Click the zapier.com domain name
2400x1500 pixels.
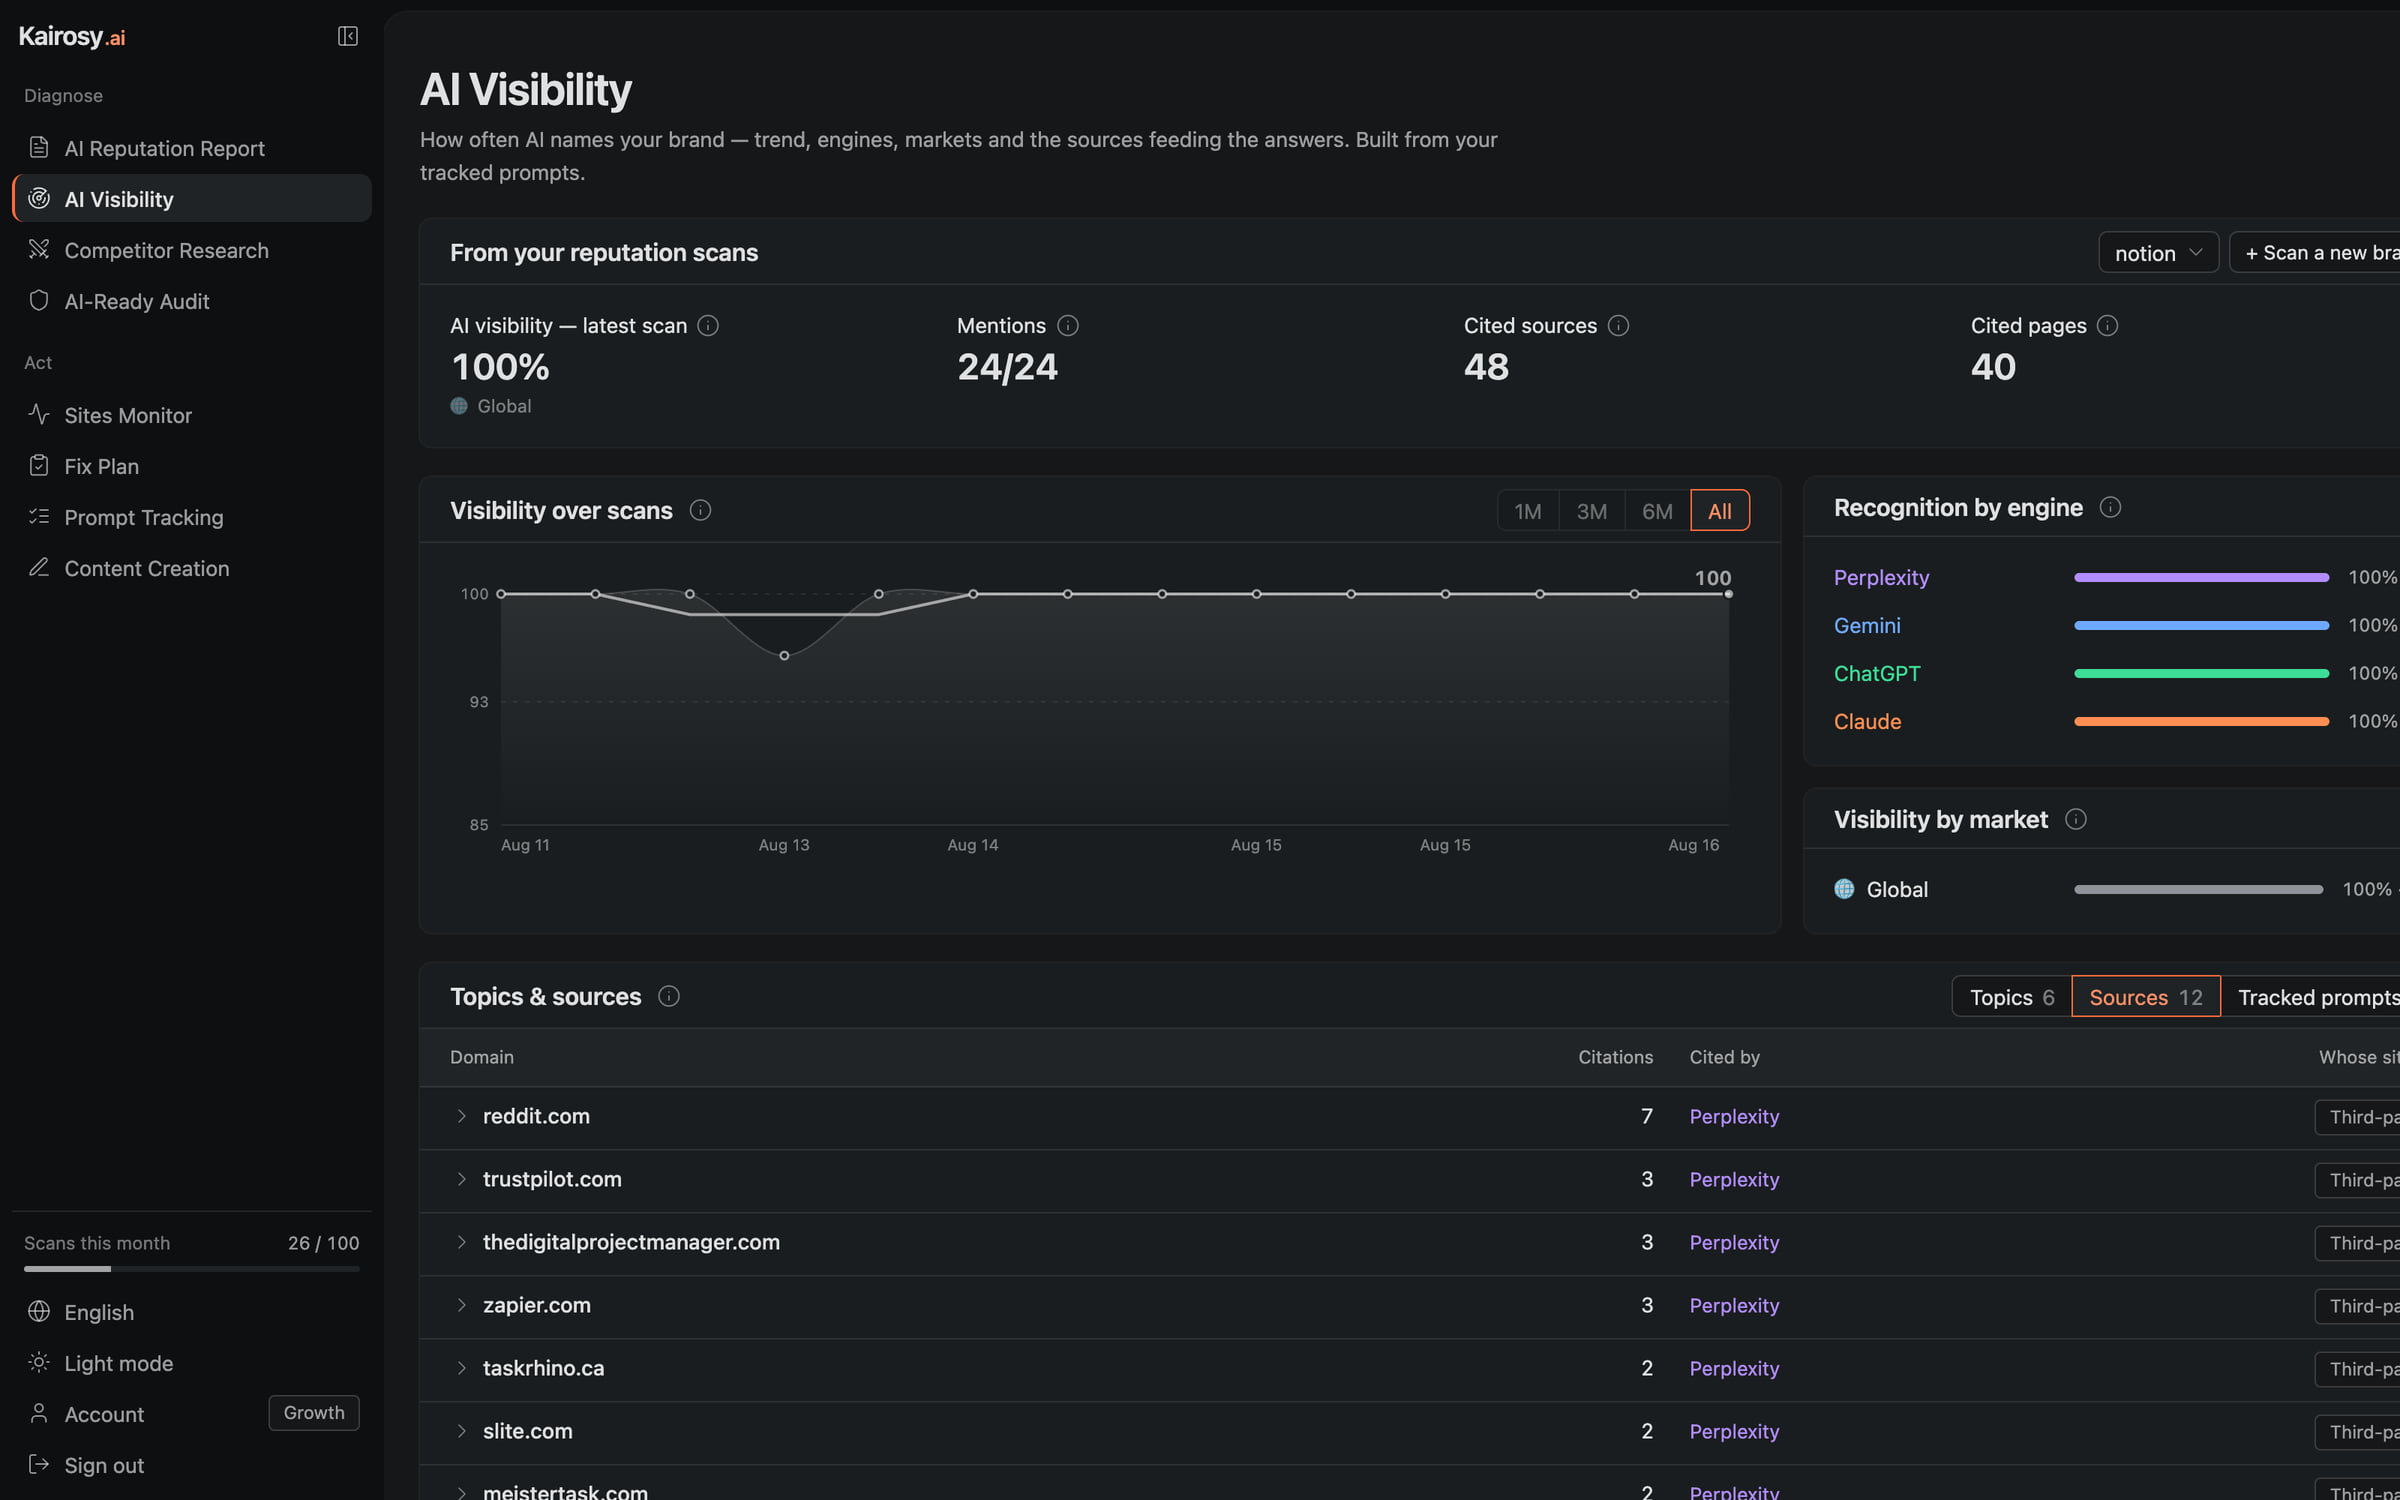click(537, 1305)
